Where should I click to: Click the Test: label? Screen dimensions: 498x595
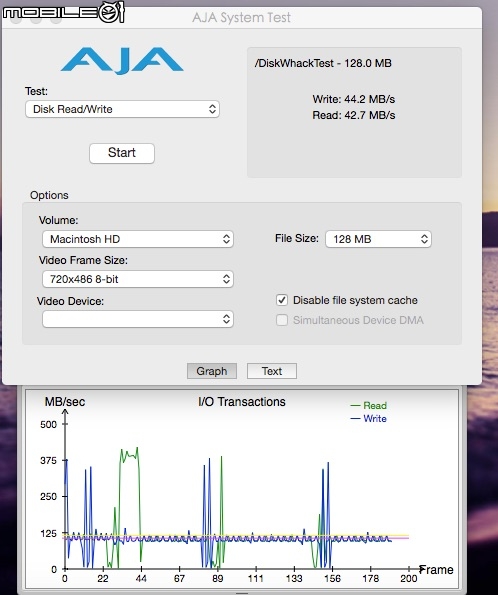[x=36, y=91]
